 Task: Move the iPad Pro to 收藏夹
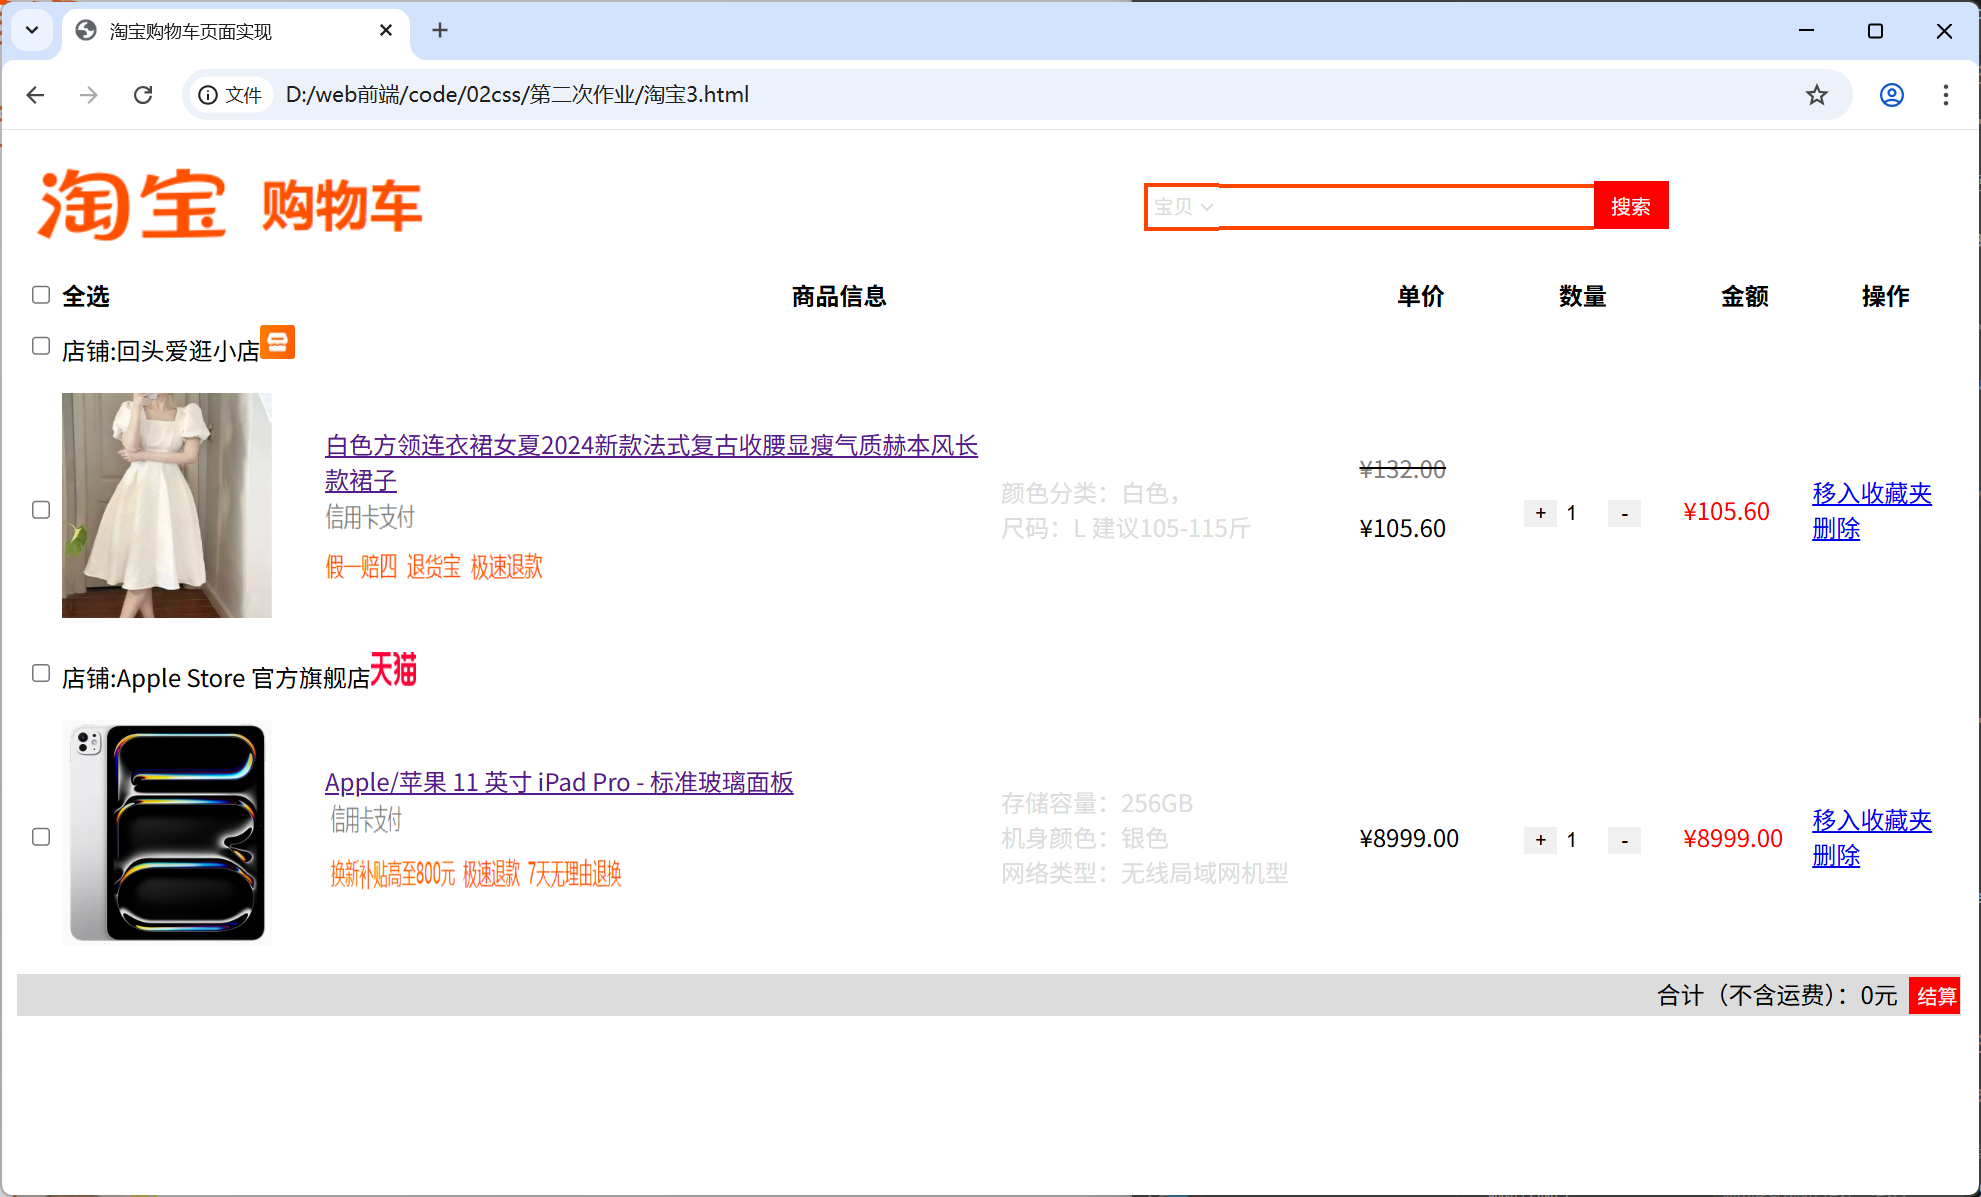tap(1872, 820)
